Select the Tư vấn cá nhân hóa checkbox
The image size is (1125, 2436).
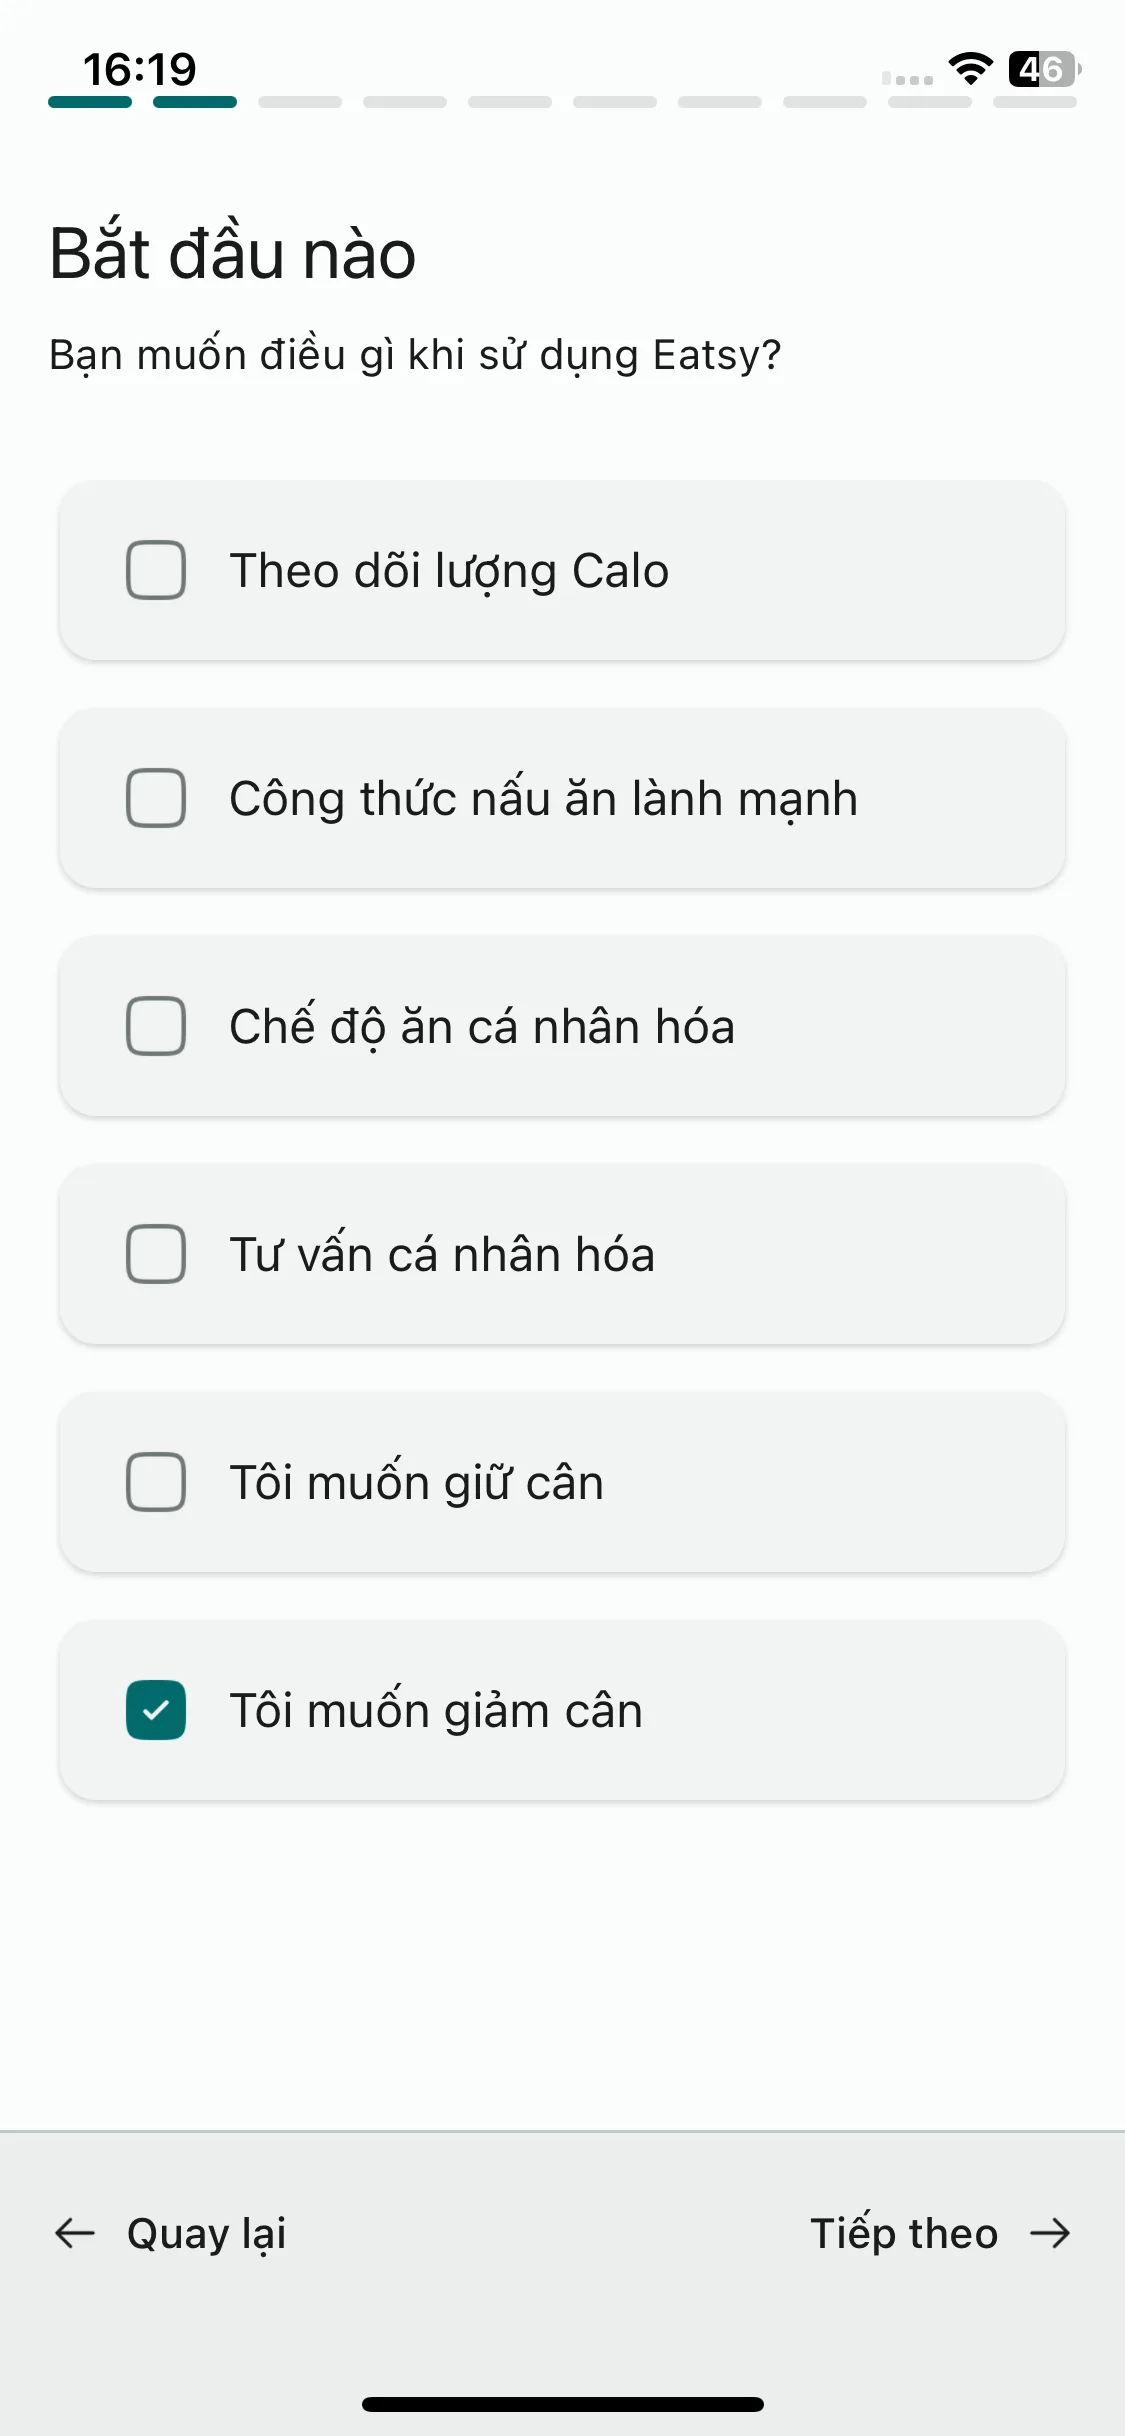pos(156,1254)
